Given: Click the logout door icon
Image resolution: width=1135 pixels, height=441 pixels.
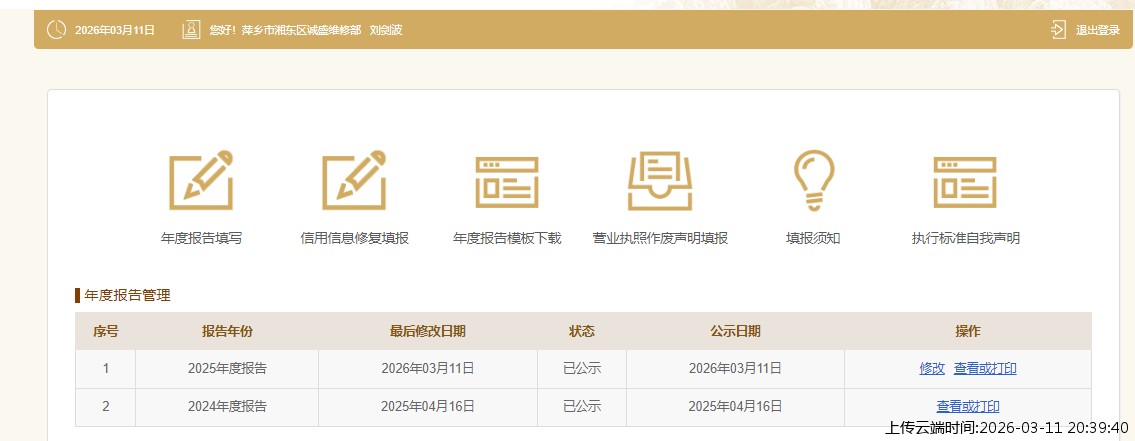Looking at the screenshot, I should (x=1059, y=30).
